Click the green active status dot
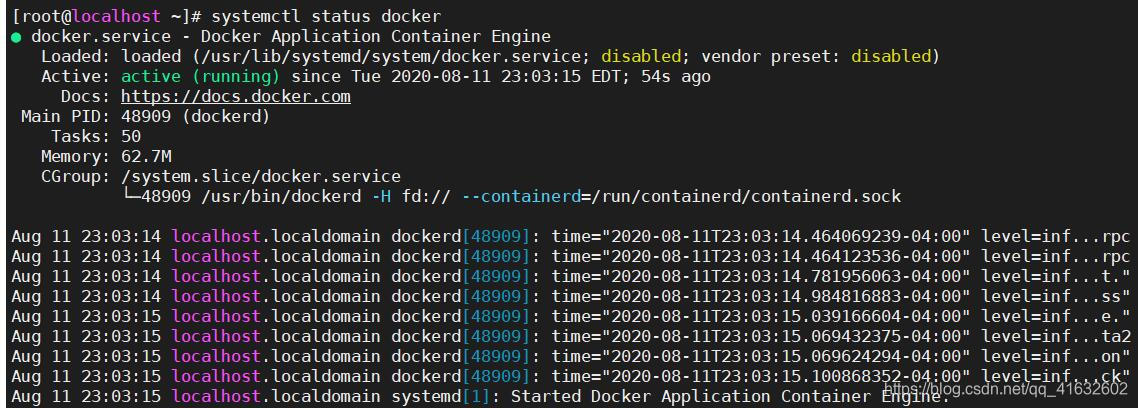The height and width of the screenshot is (408, 1138). [16, 37]
